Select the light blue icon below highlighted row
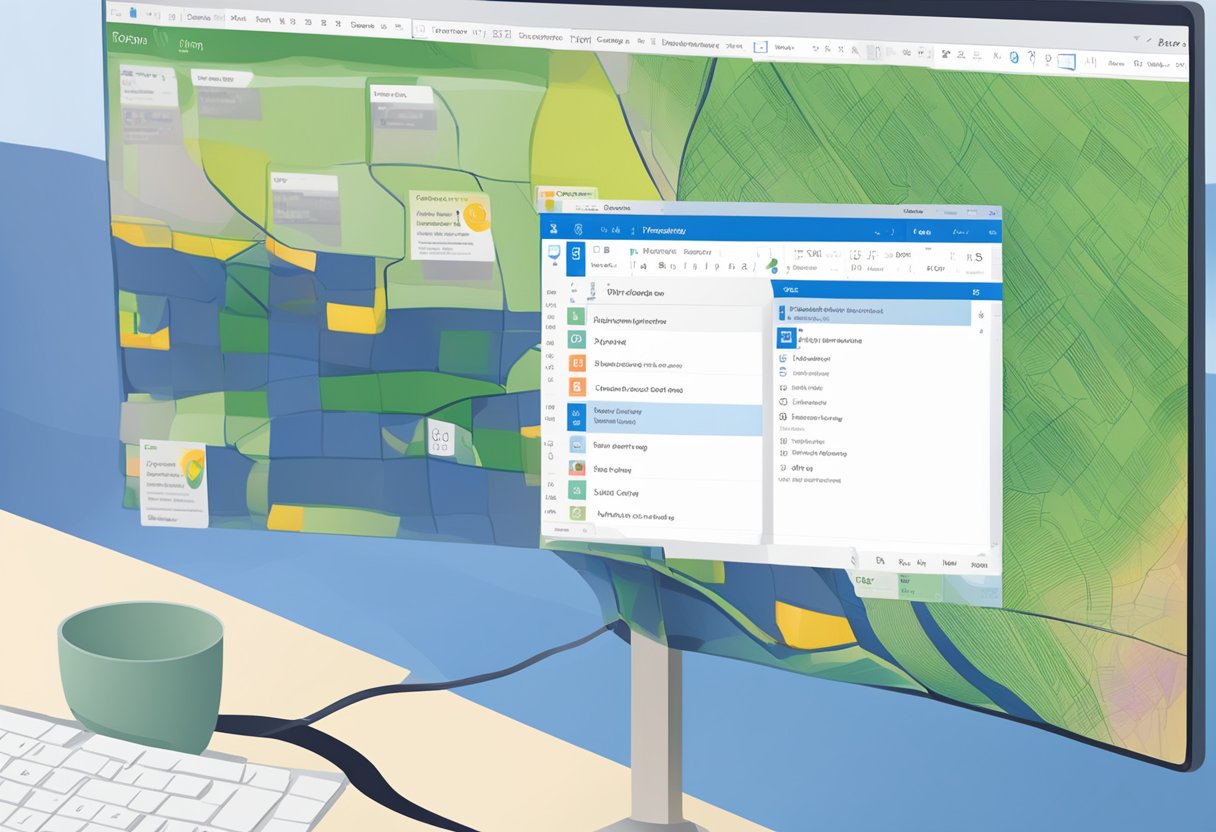 [576, 445]
